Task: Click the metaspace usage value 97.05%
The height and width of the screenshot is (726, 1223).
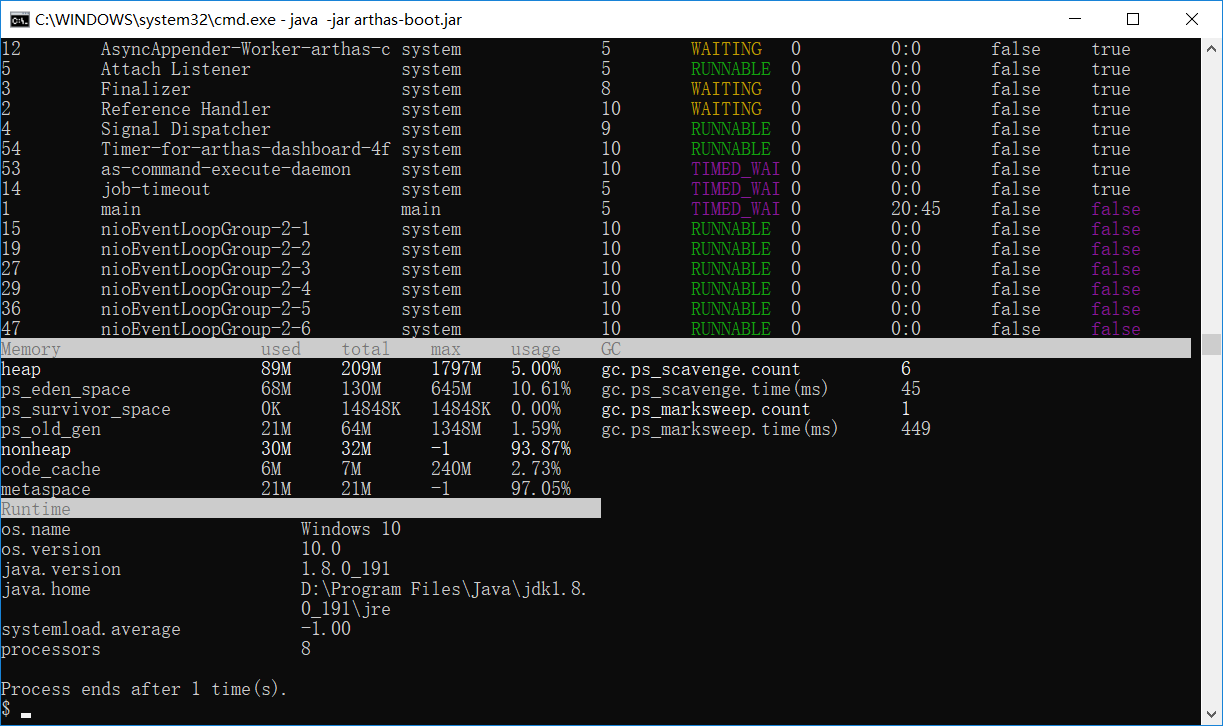Action: [541, 489]
